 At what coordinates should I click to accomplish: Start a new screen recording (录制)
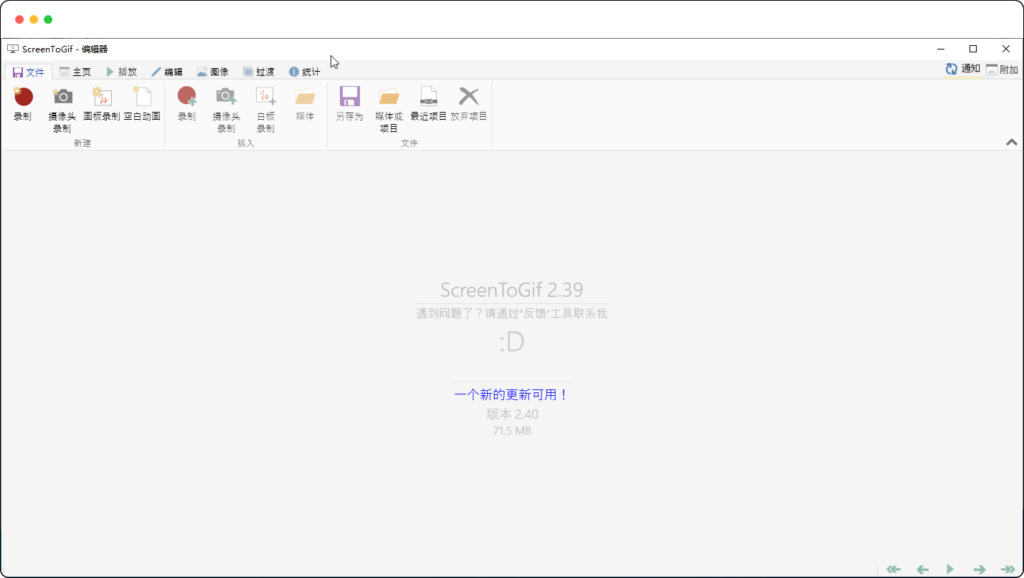coord(22,97)
